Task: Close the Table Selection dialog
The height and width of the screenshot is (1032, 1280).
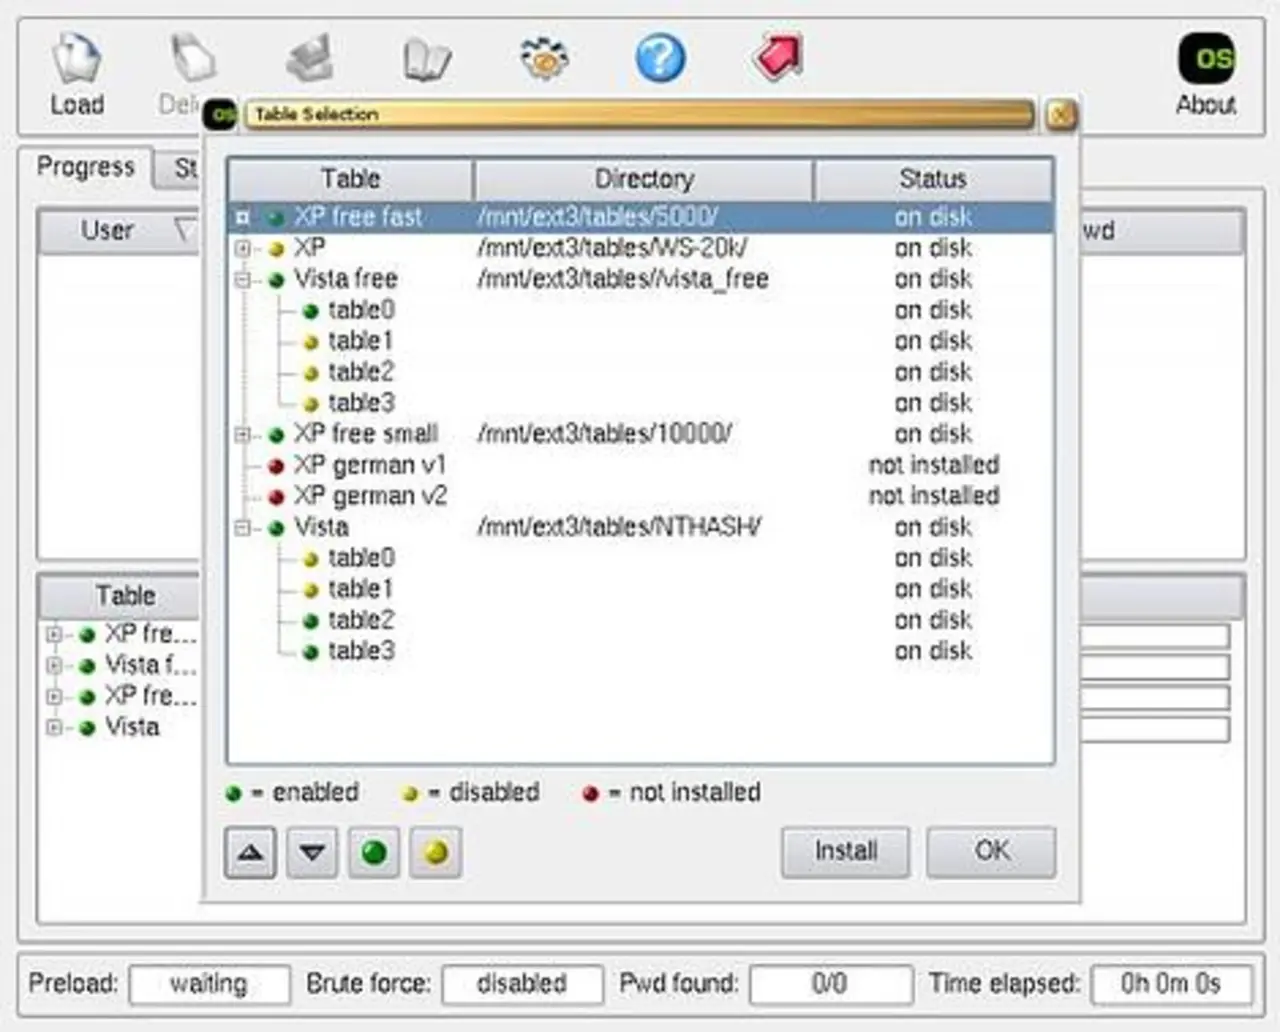Action: pos(1061,115)
